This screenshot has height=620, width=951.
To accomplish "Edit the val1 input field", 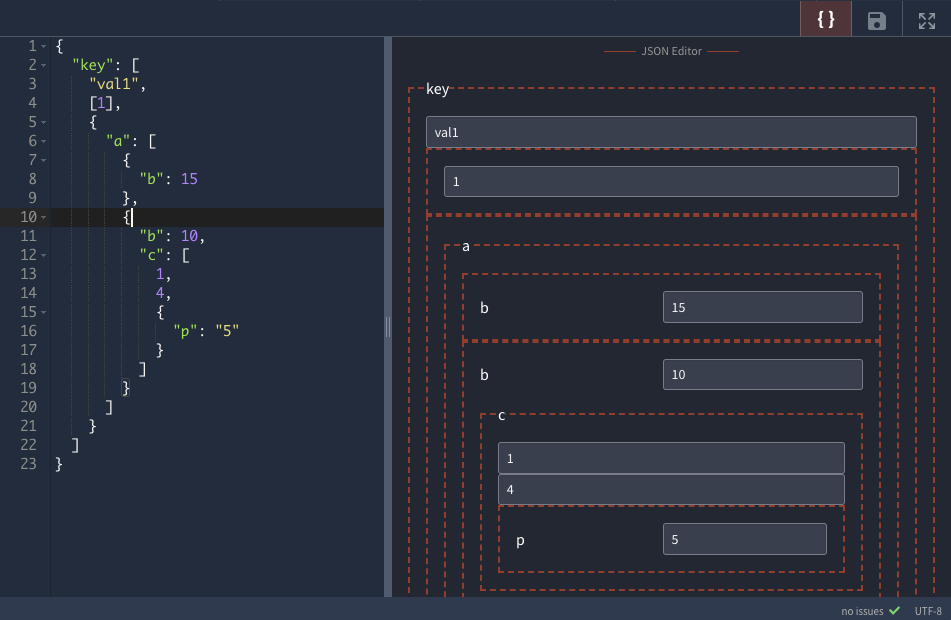I will coord(671,132).
